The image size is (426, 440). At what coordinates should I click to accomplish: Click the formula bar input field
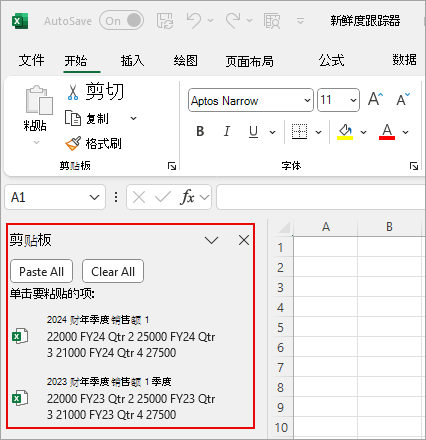[x=321, y=197]
